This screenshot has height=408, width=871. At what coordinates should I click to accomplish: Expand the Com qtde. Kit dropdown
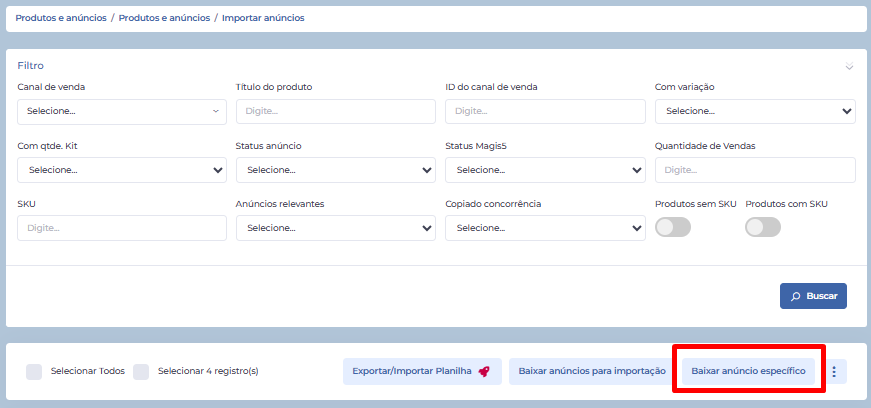pos(122,170)
